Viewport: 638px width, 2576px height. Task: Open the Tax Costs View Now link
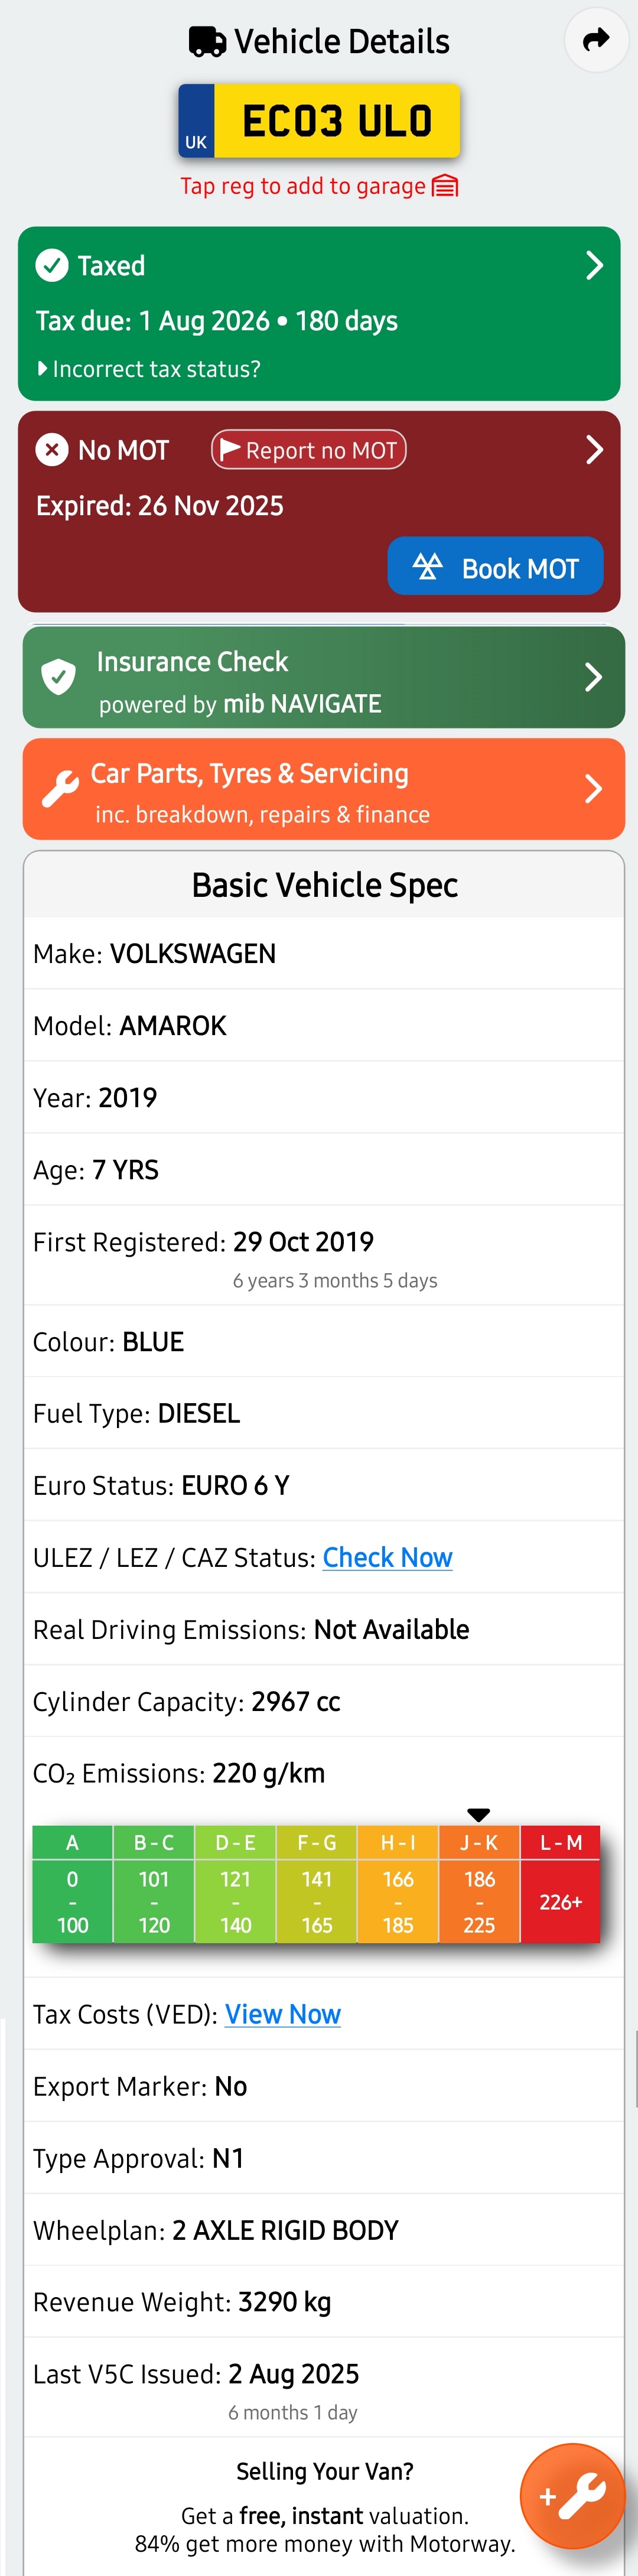pyautogui.click(x=282, y=2014)
